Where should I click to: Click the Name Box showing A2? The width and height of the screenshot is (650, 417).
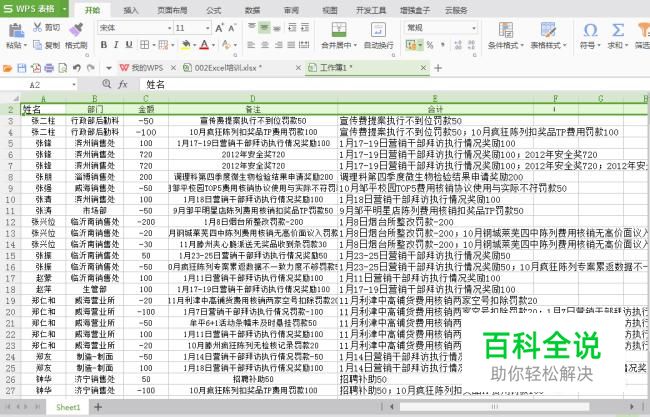(x=38, y=85)
